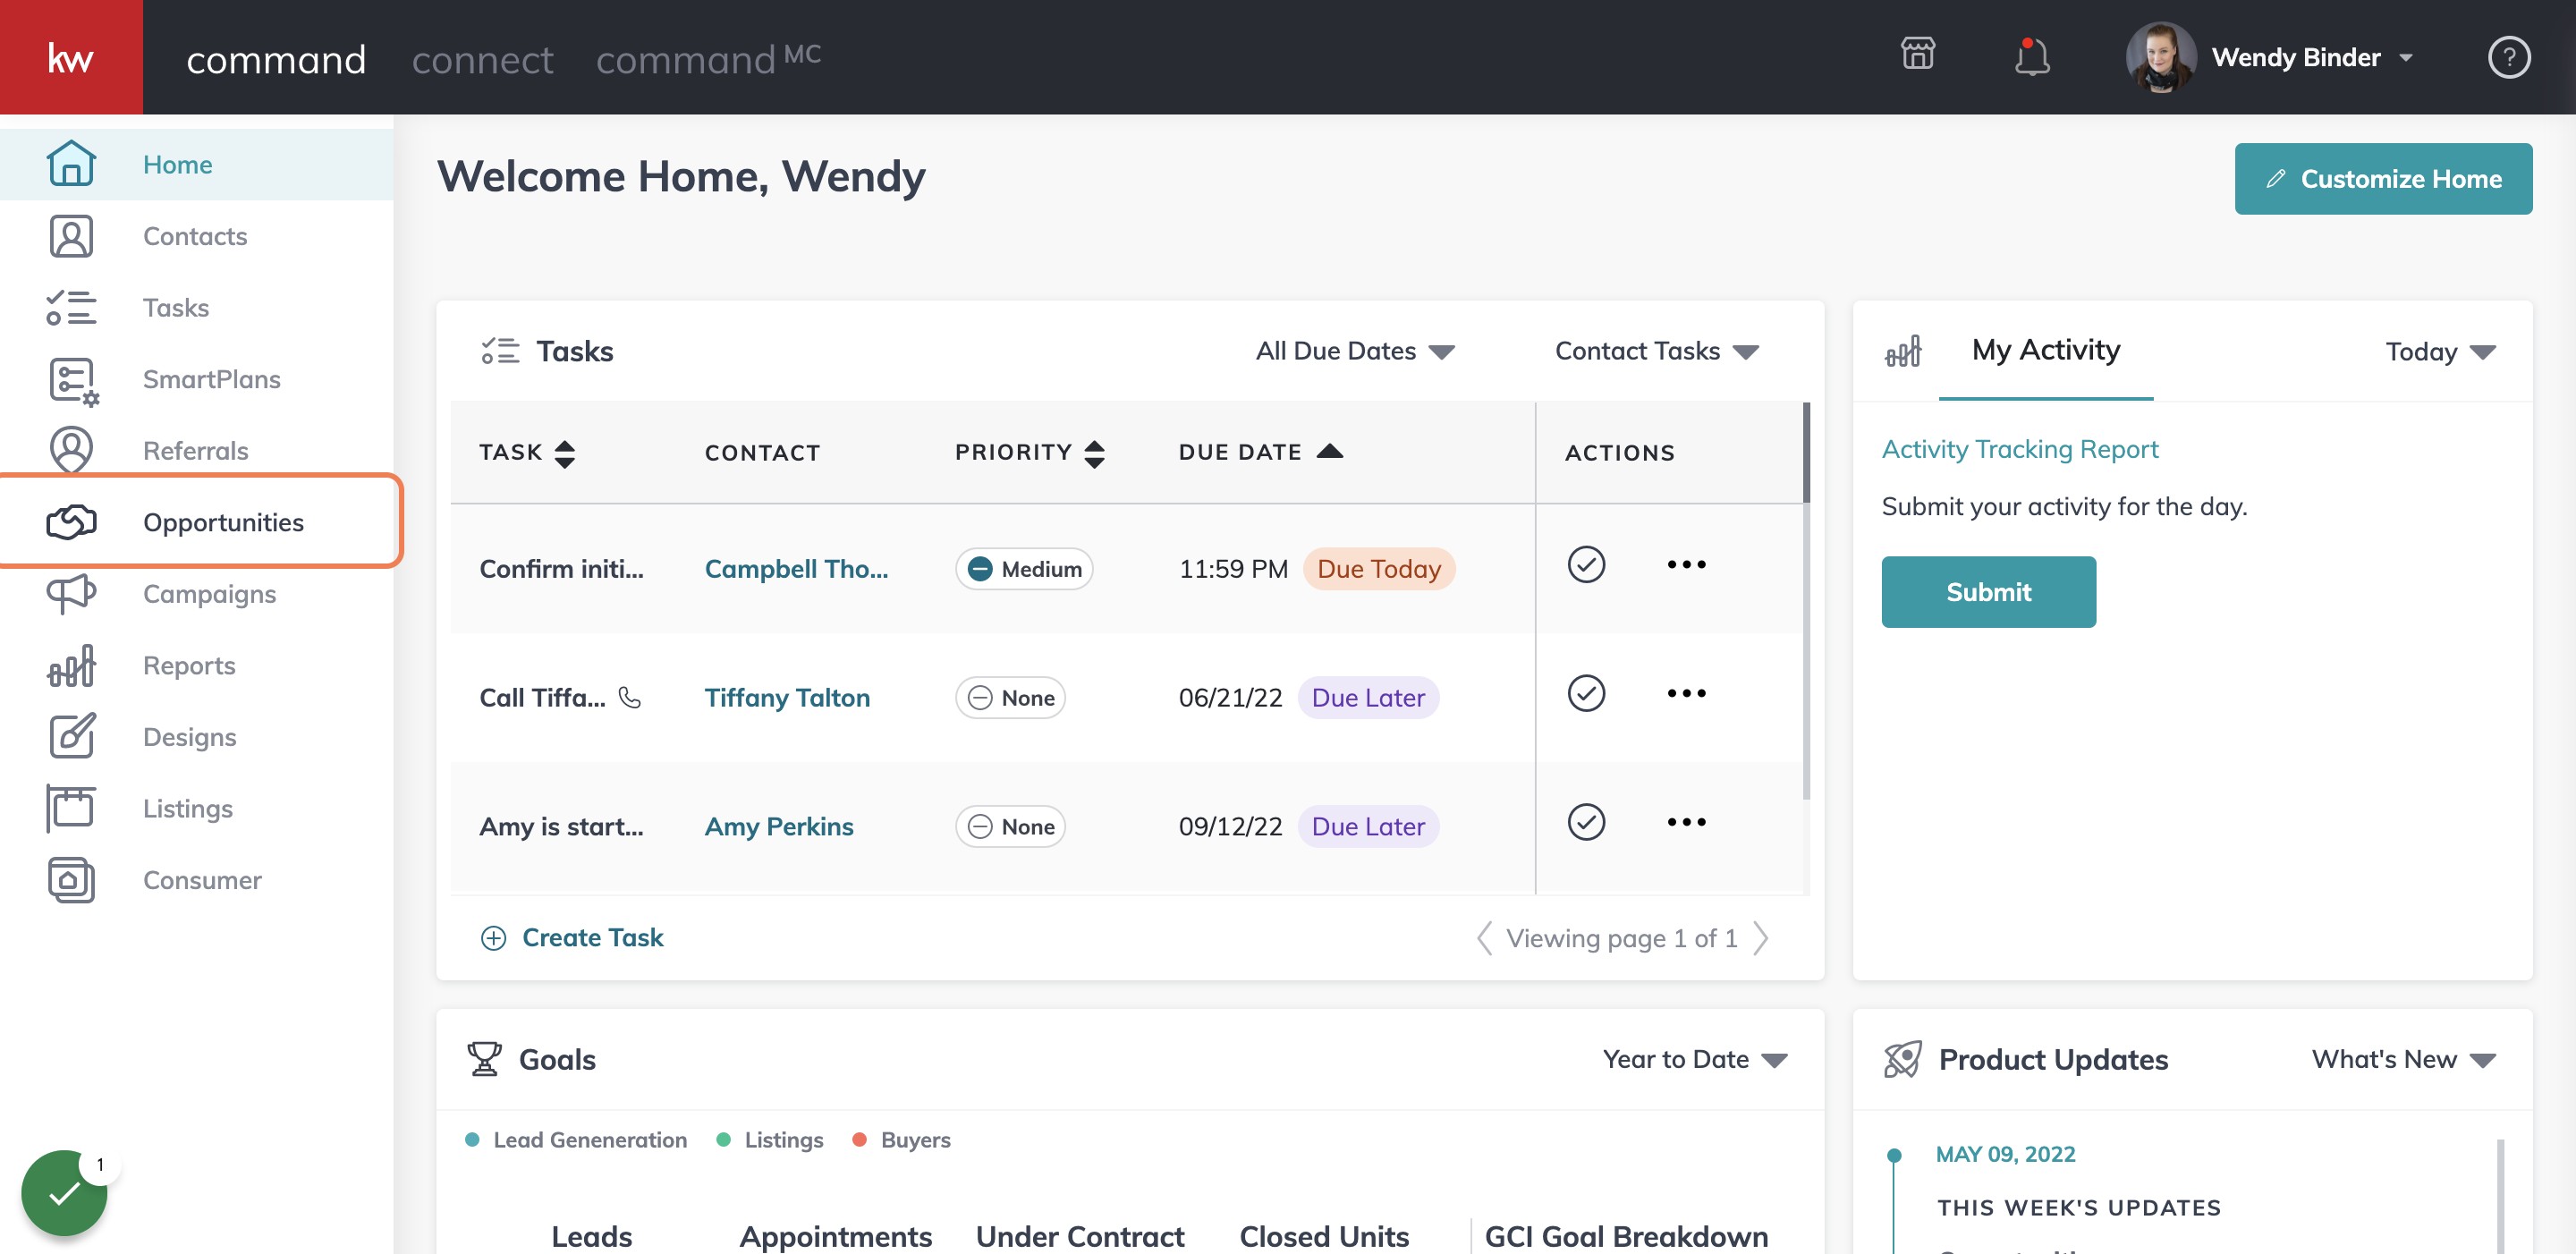This screenshot has width=2576, height=1254.
Task: Mark the Campbell Tho... task complete
Action: point(1586,565)
